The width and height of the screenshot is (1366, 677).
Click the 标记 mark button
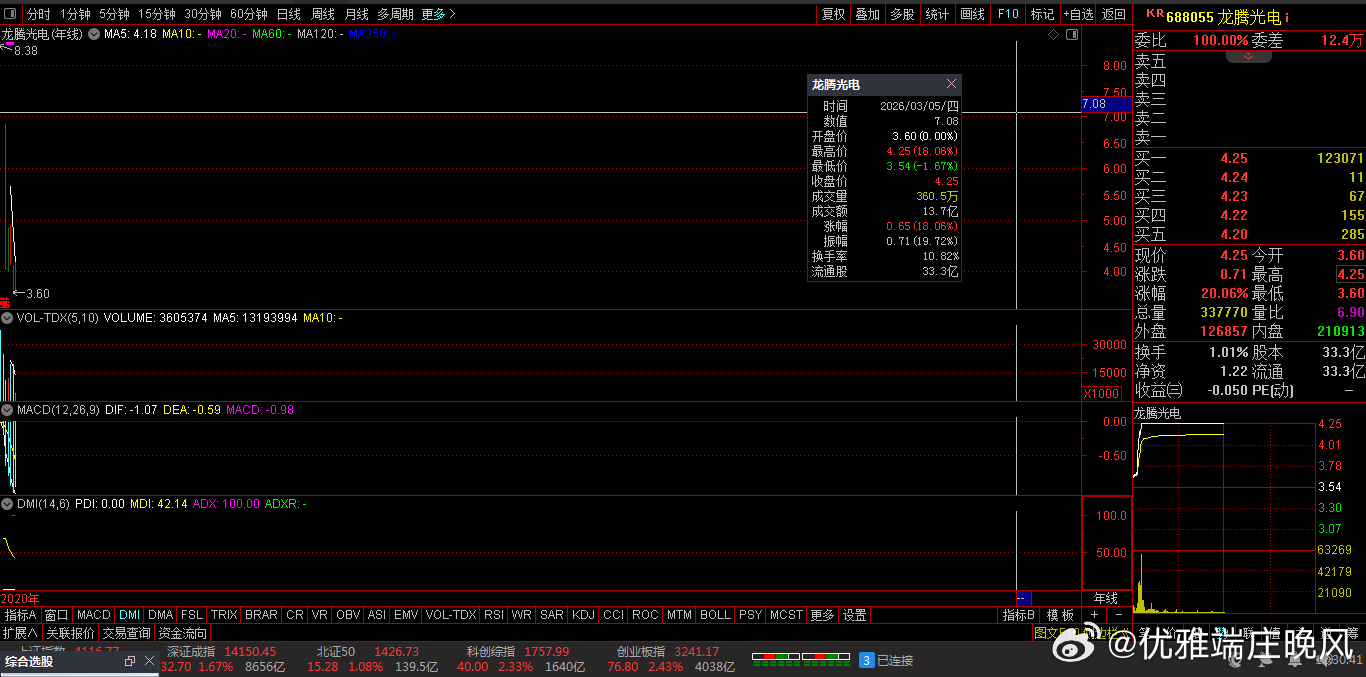pos(1042,14)
